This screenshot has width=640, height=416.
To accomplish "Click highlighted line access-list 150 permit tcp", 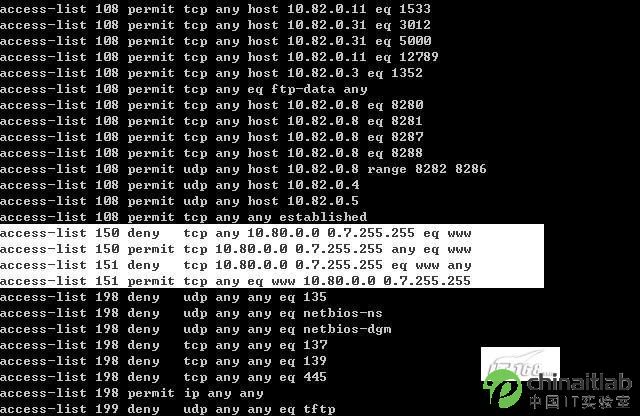I will pyautogui.click(x=236, y=249).
